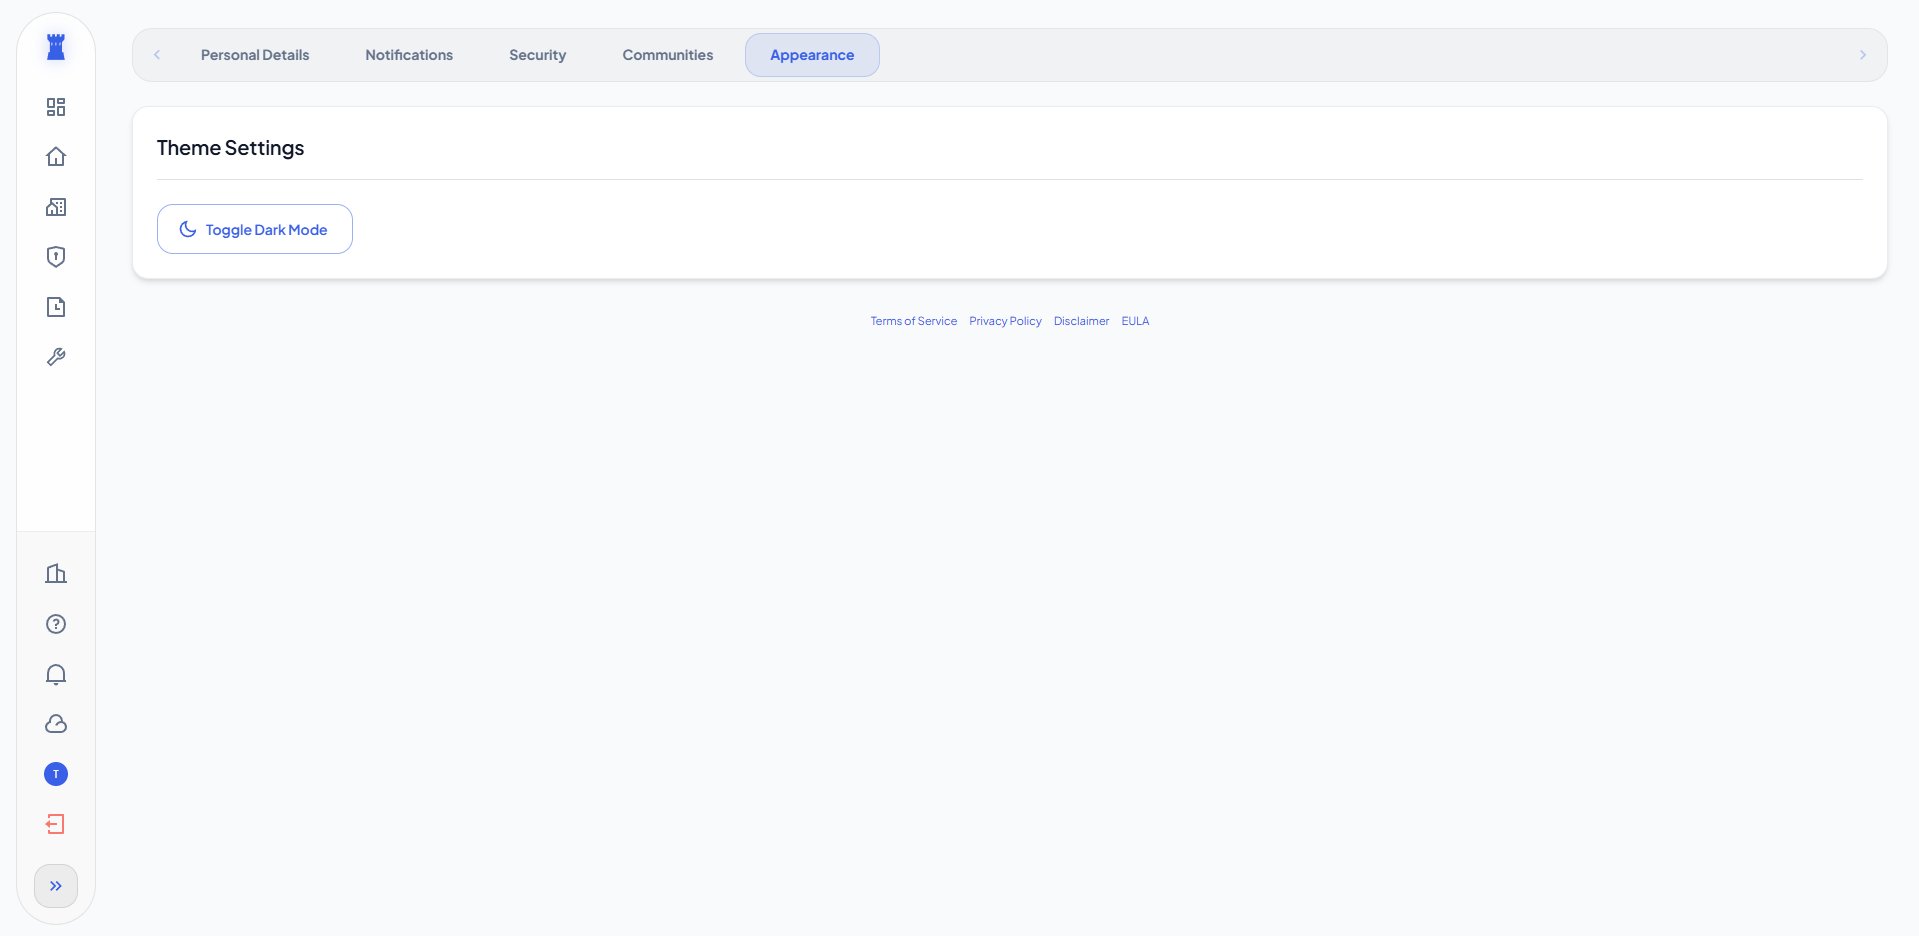This screenshot has width=1919, height=936.
Task: Open the wrench tools icon
Action: 56,357
